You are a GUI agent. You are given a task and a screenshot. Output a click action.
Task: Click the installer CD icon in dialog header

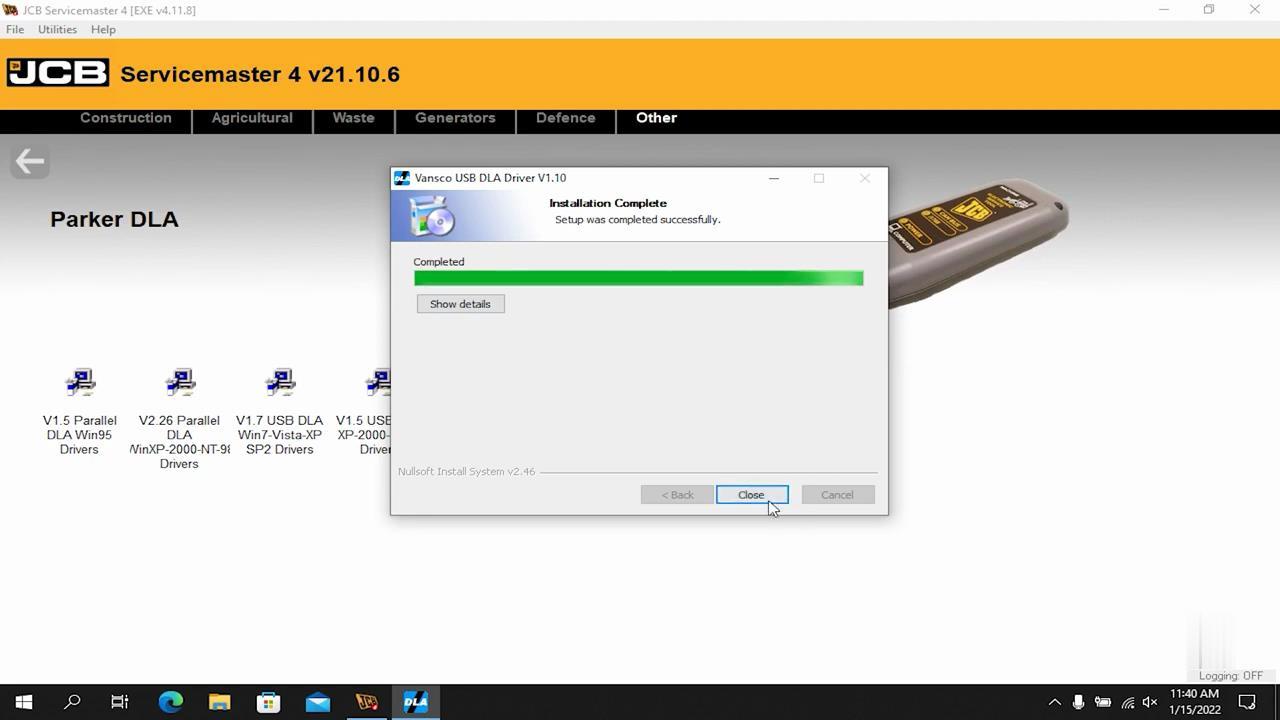pos(432,215)
